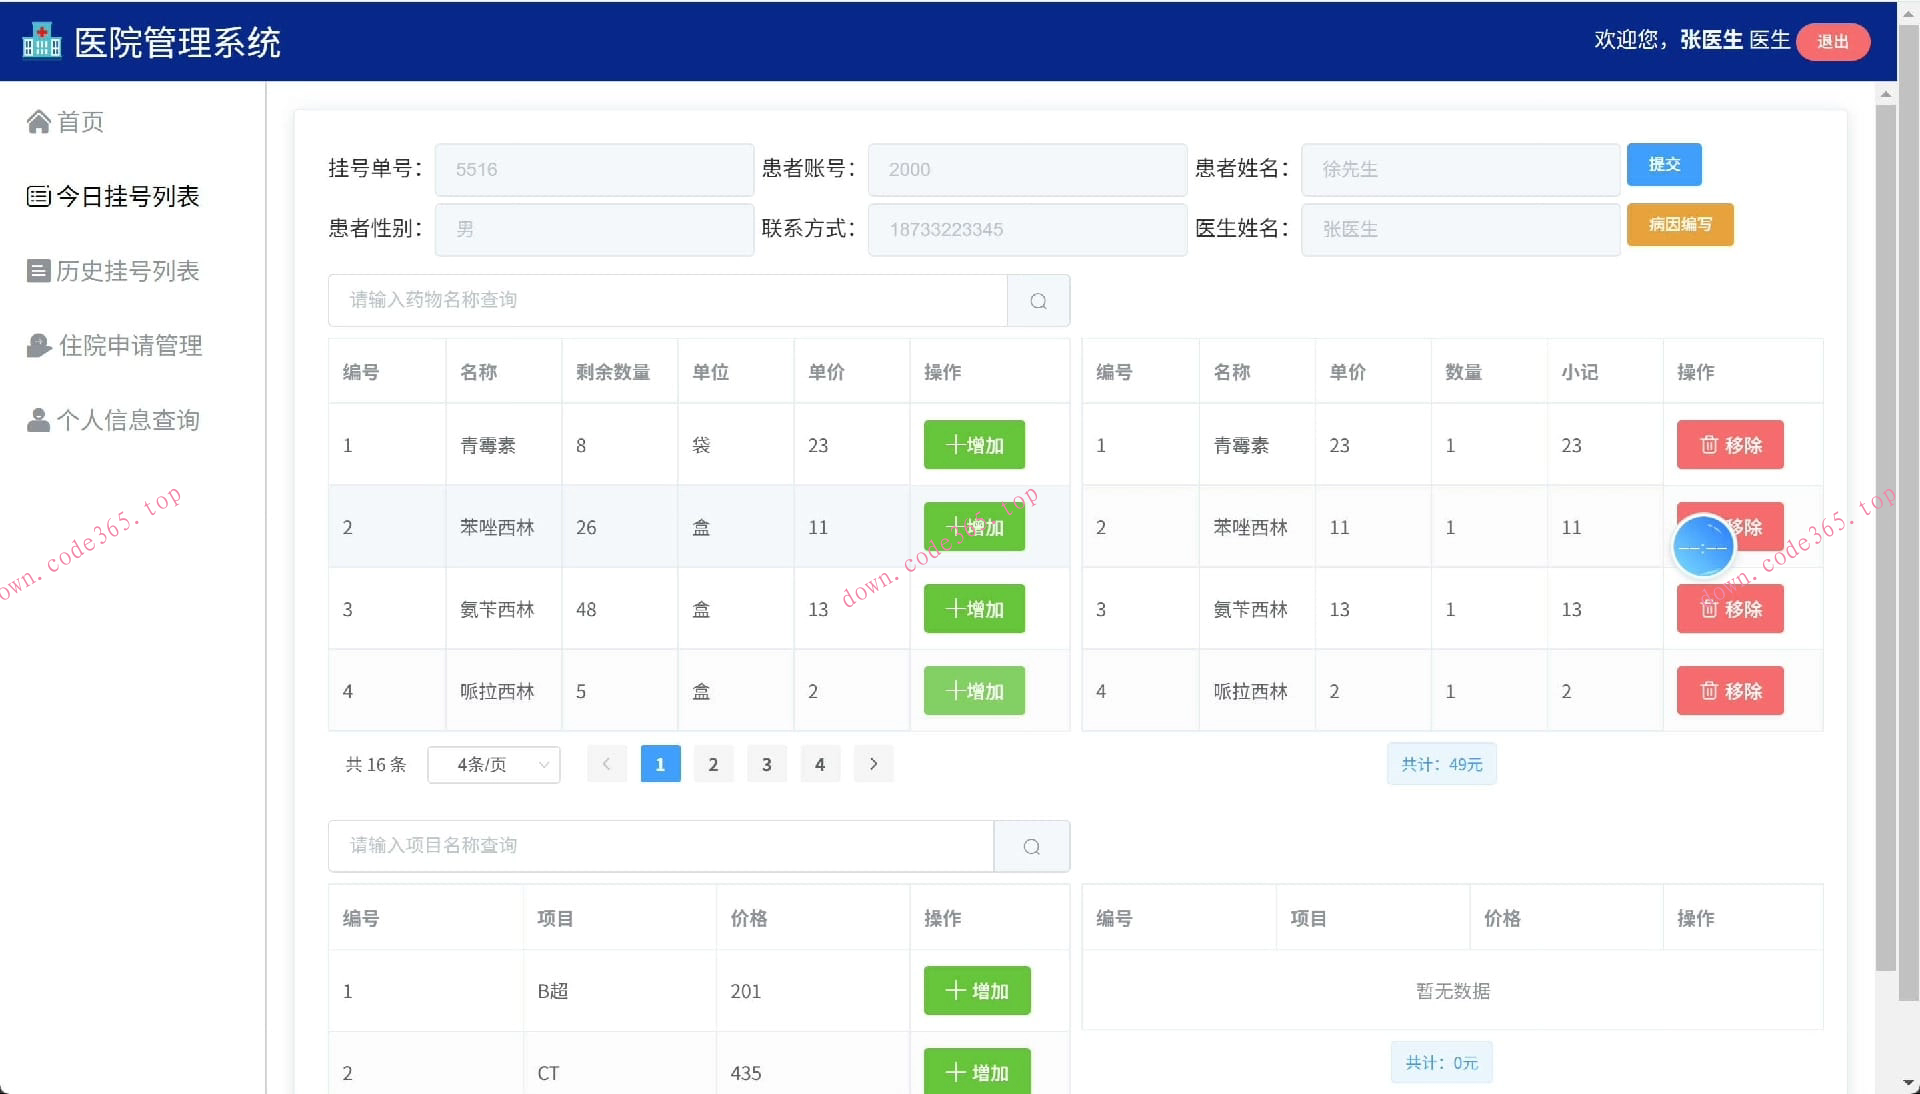The image size is (1920, 1094).
Task: Click the drug search magnifier icon
Action: (1037, 300)
